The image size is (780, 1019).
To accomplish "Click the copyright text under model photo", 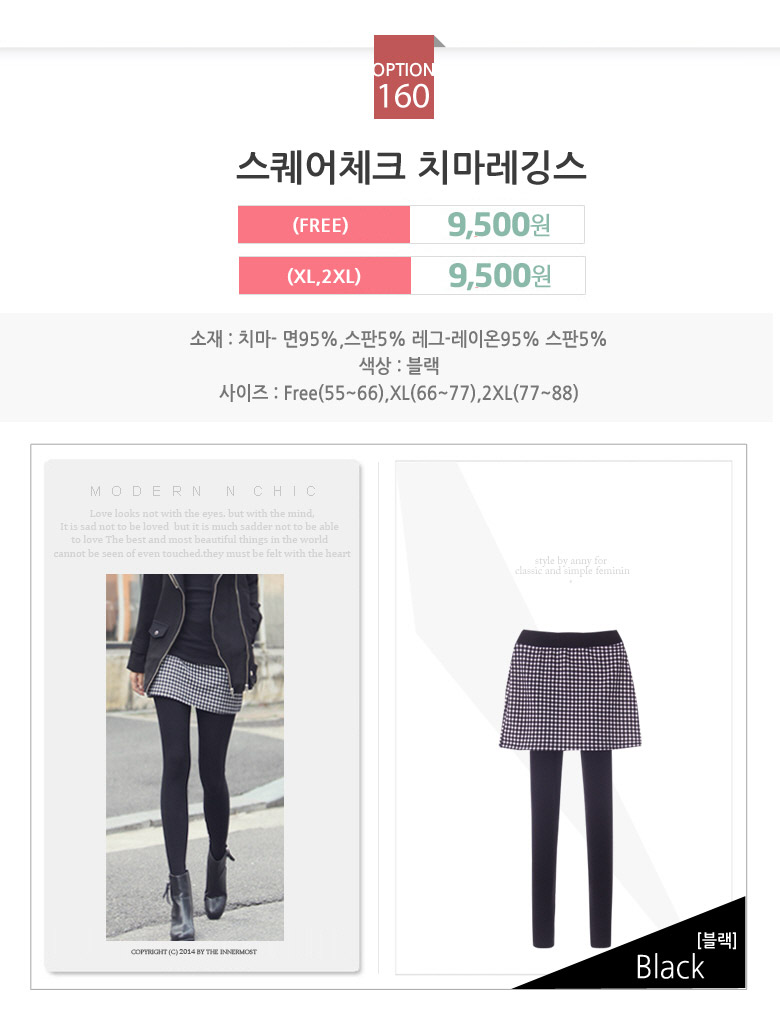I will pyautogui.click(x=194, y=951).
